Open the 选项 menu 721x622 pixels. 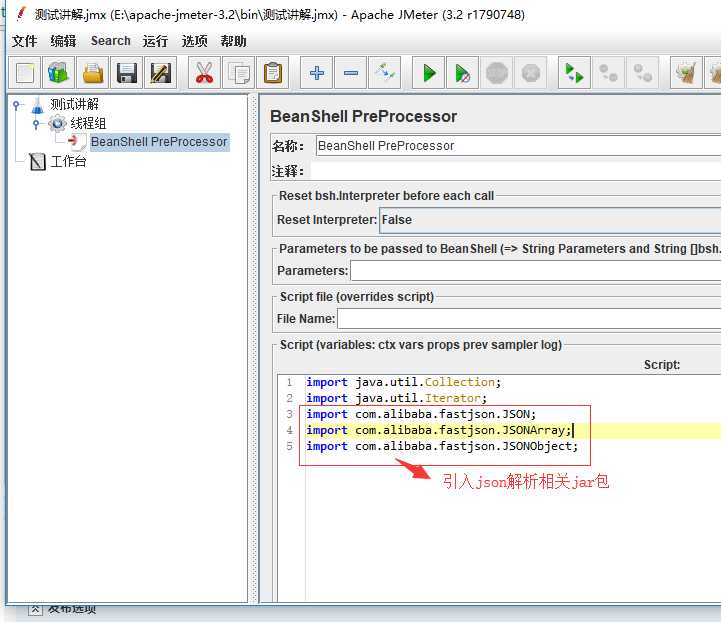click(x=195, y=41)
